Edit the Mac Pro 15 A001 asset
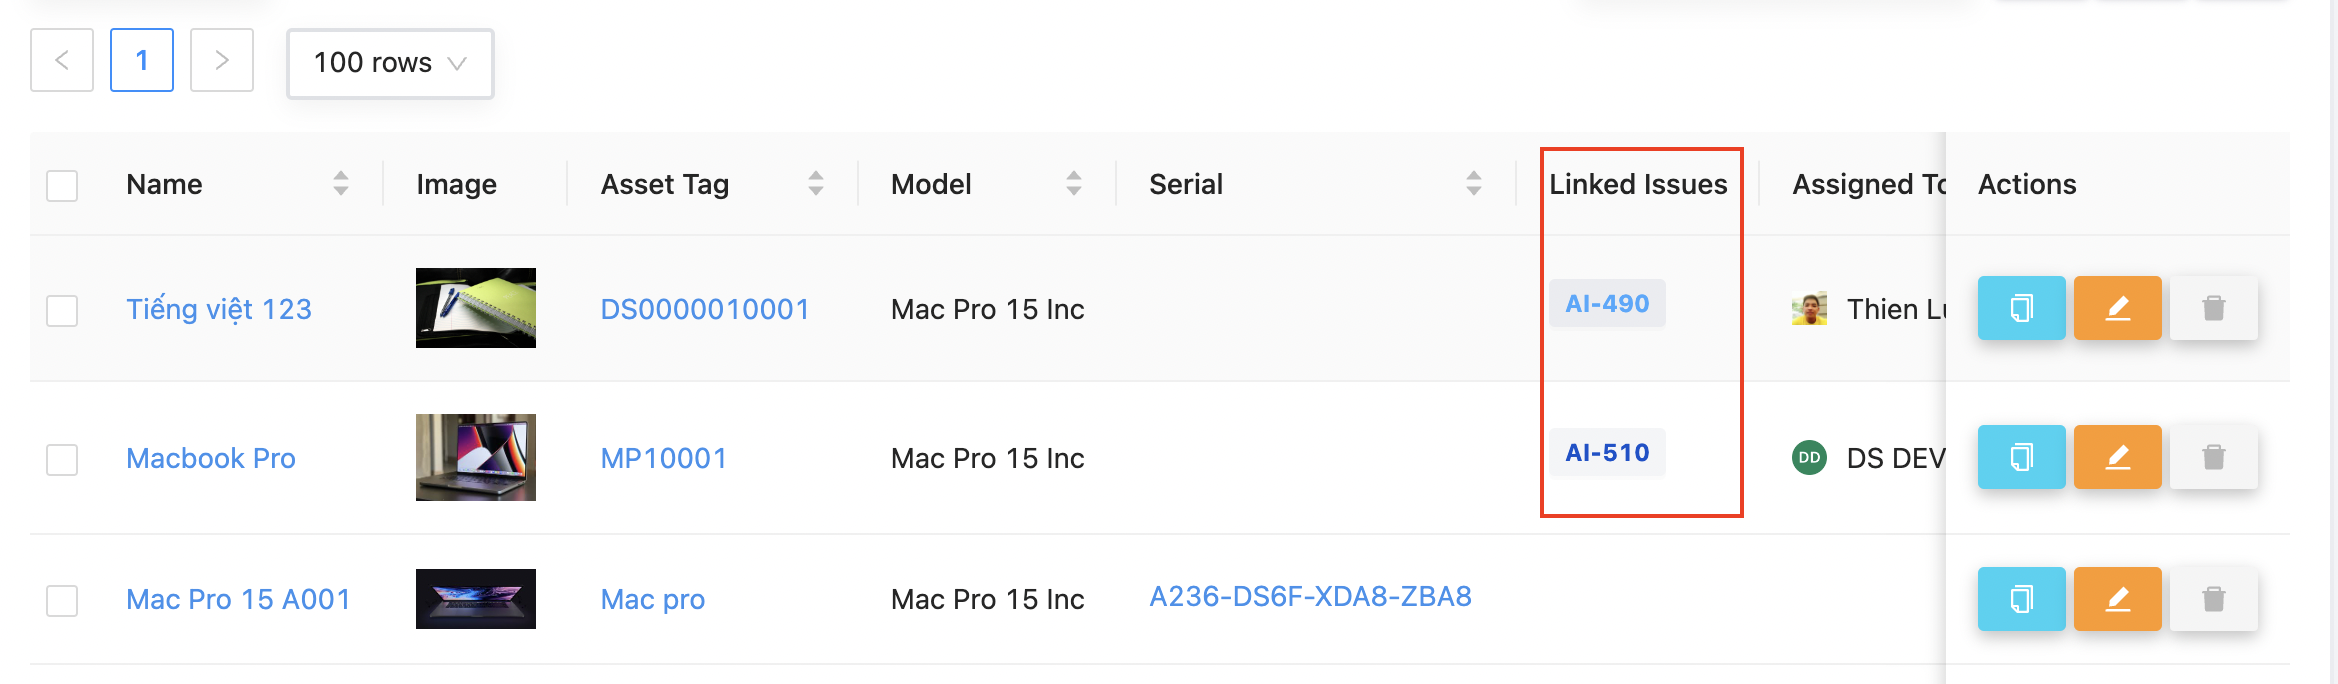The width and height of the screenshot is (2338, 684). pyautogui.click(x=2117, y=599)
